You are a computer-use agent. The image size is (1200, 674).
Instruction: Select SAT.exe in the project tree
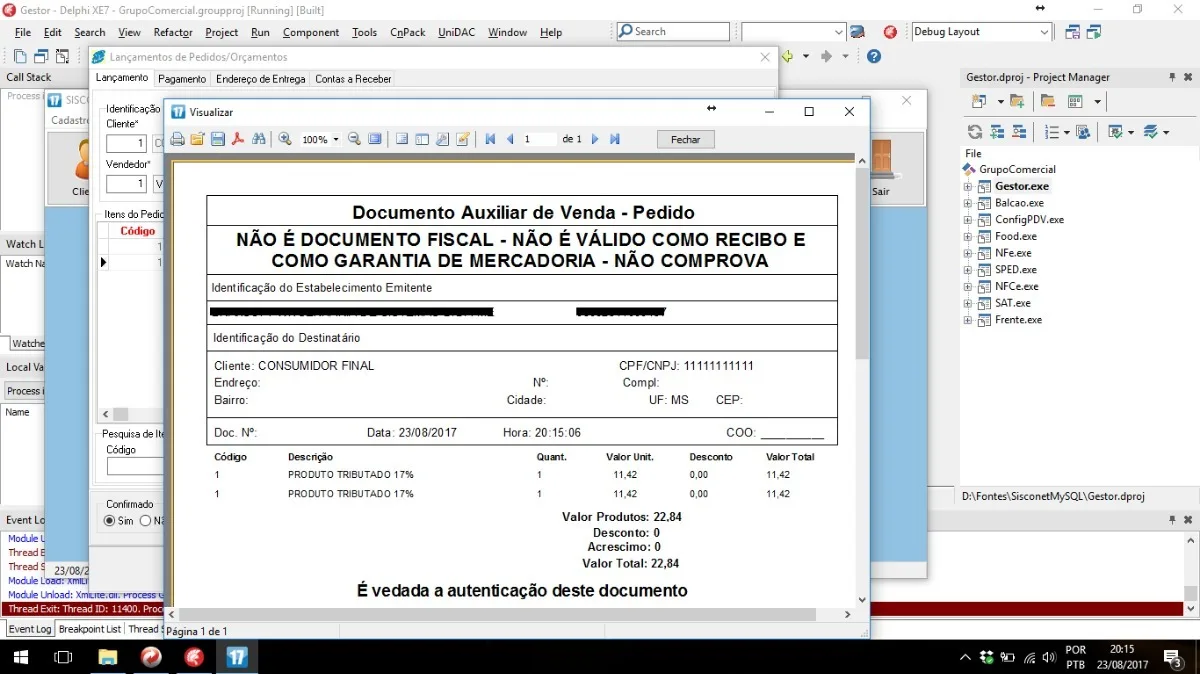click(x=1012, y=303)
